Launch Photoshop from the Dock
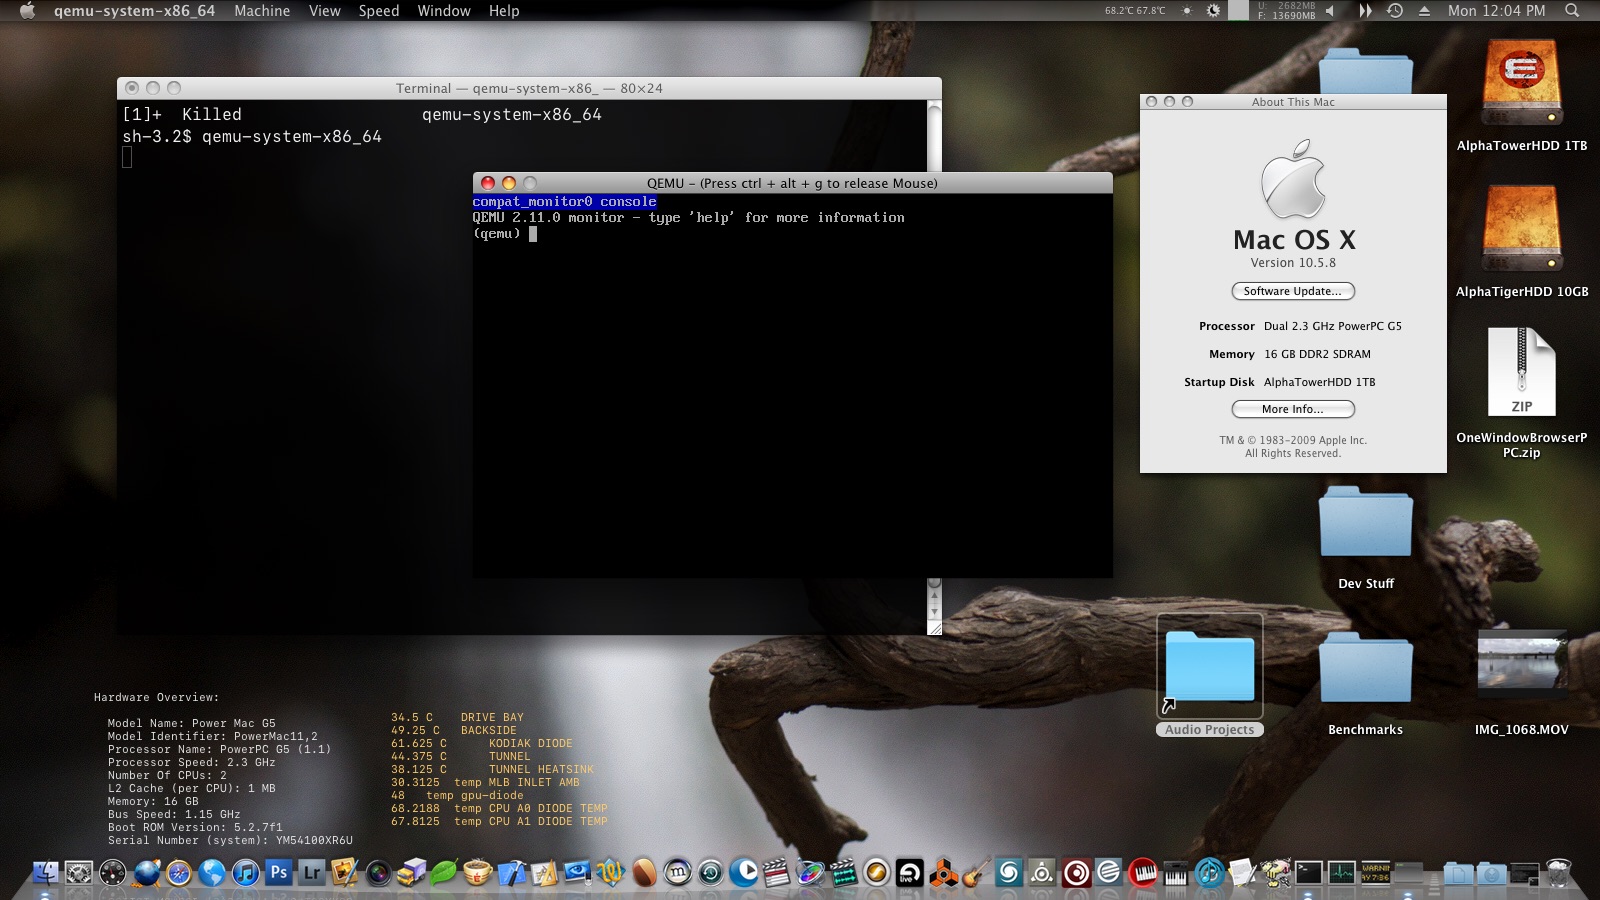The width and height of the screenshot is (1600, 900). coord(278,872)
